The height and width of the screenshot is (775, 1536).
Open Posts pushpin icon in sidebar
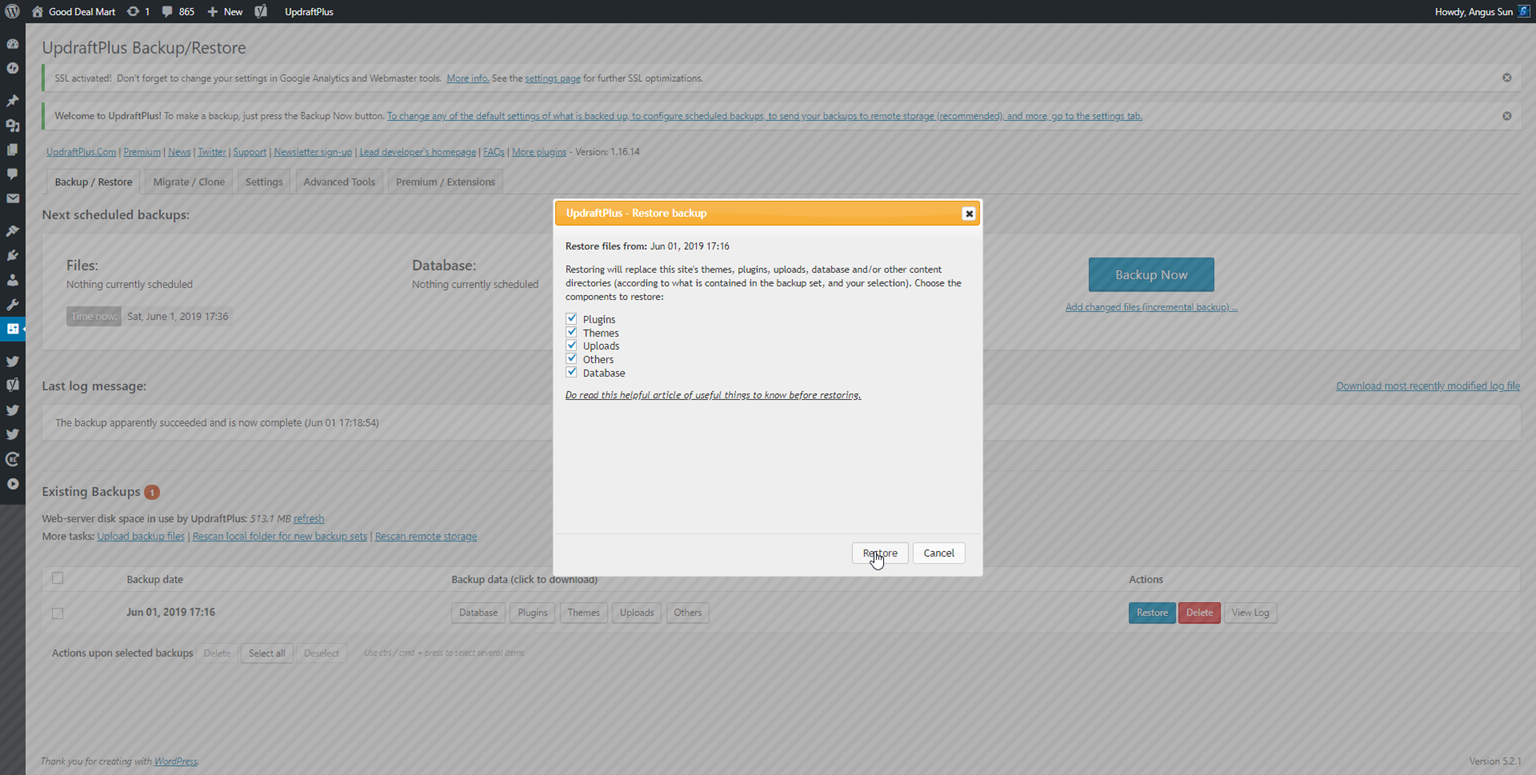[12, 102]
